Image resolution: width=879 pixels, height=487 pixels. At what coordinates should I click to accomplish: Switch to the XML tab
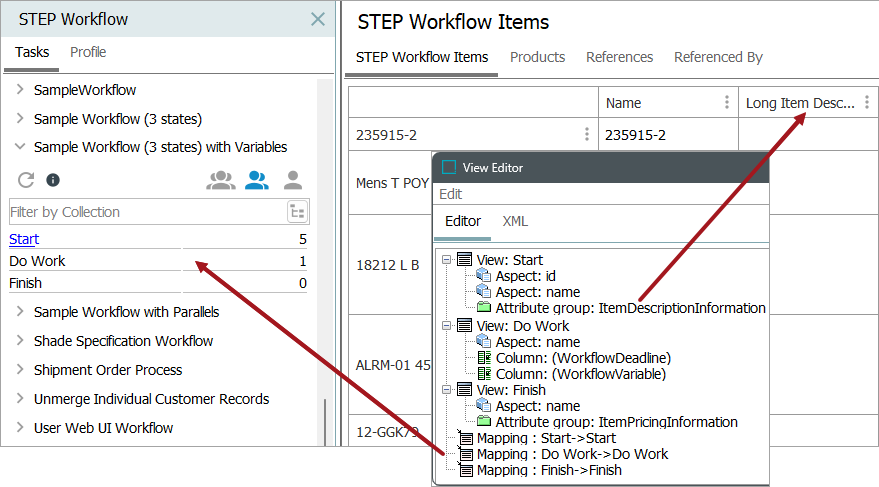pos(514,221)
